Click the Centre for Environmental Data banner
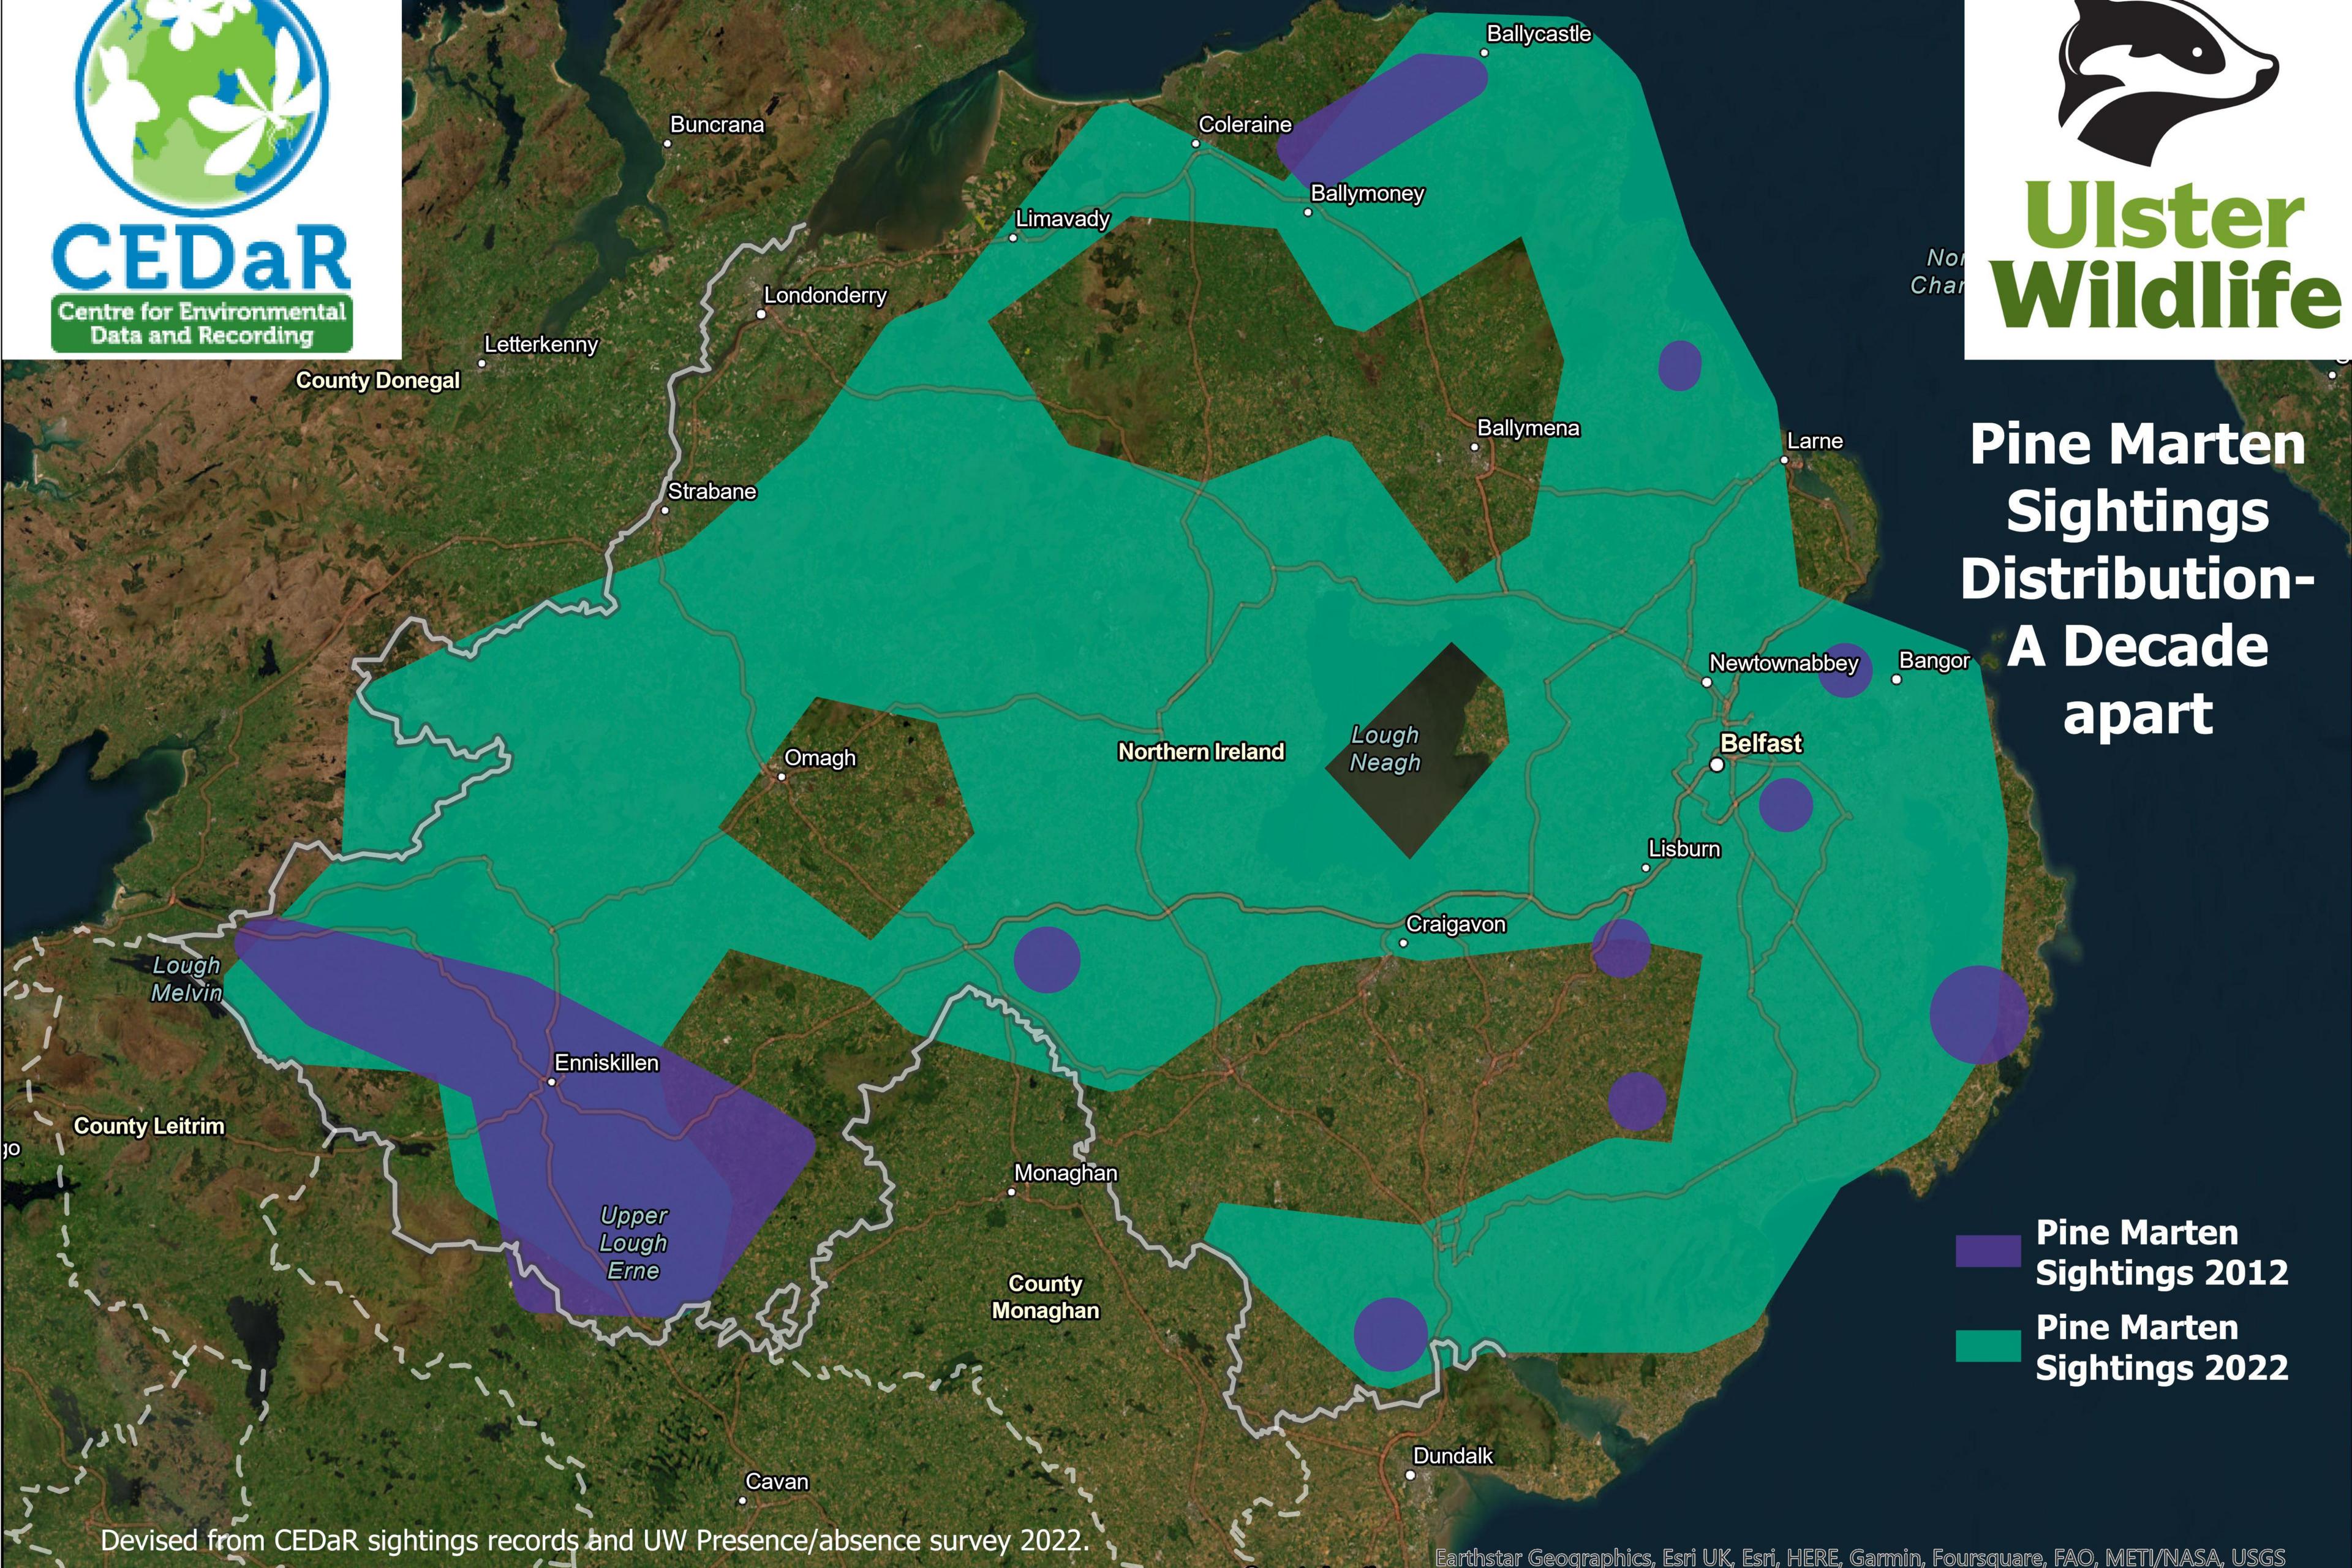2352x1568 pixels. tap(202, 323)
